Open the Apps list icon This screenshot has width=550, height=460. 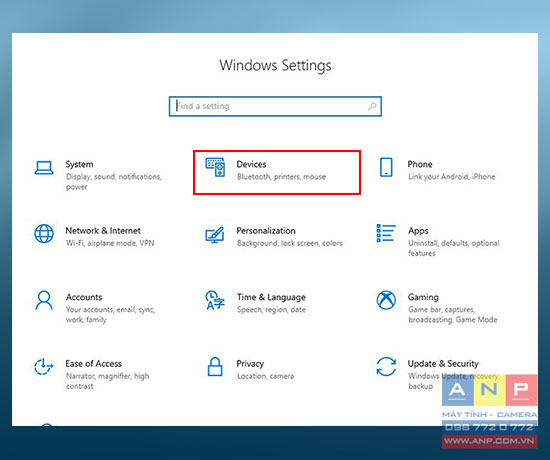tap(386, 233)
